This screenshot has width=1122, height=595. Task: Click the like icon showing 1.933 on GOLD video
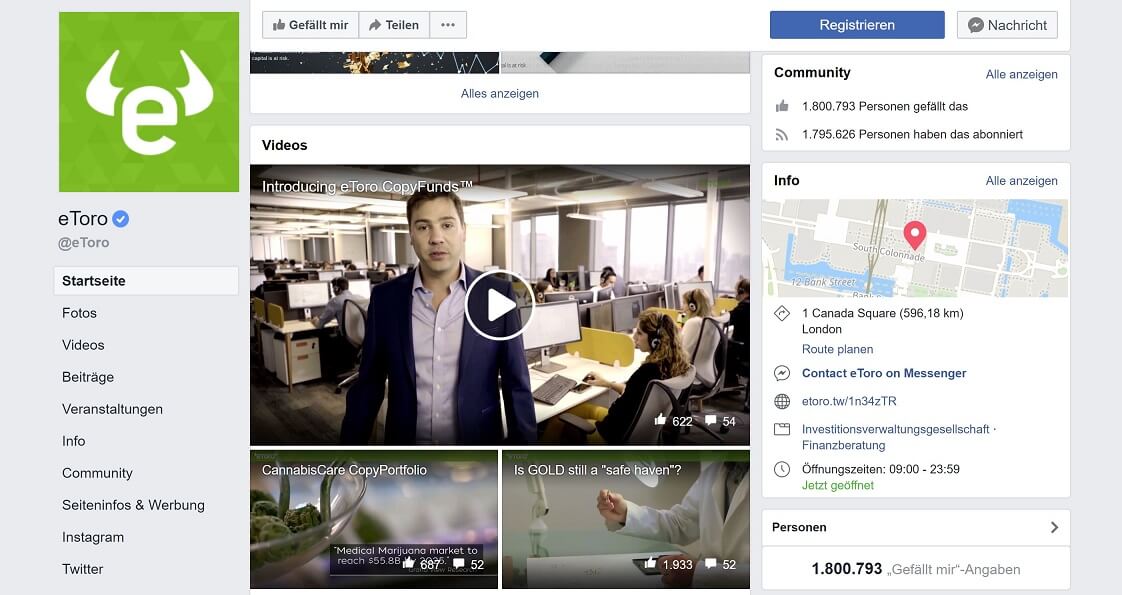(x=650, y=564)
